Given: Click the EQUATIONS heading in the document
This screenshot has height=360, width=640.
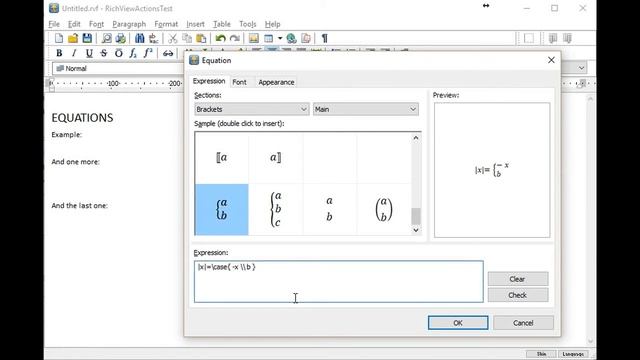Looking at the screenshot, I should [82, 118].
